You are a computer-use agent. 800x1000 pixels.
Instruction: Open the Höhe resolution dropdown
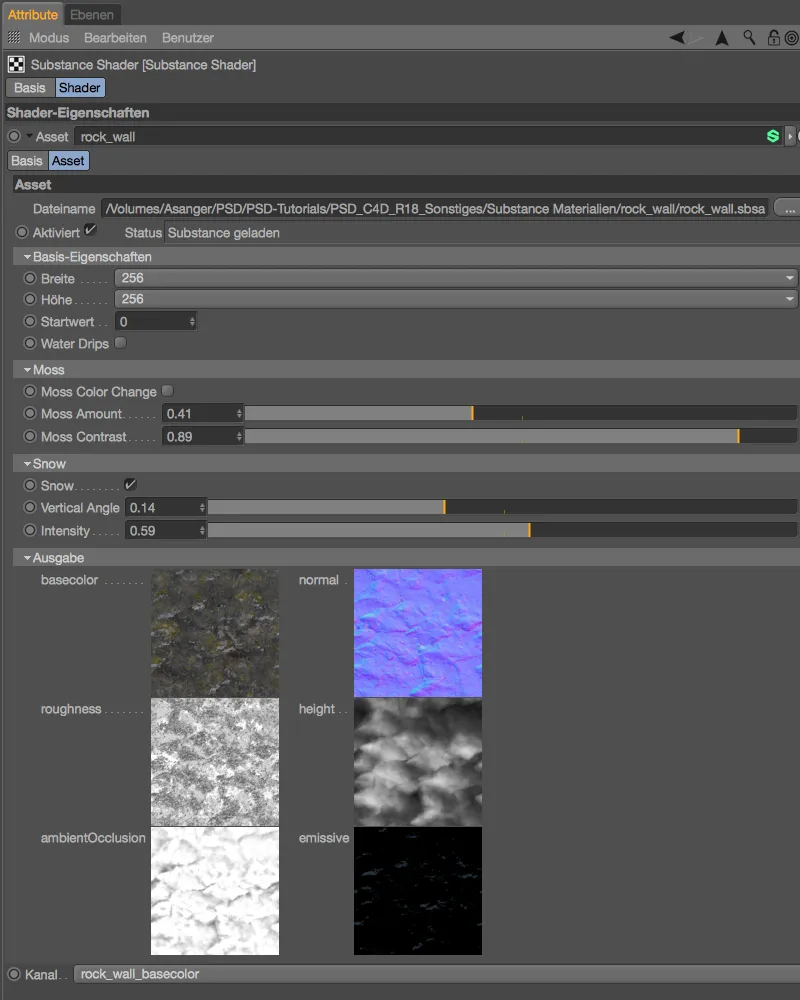456,299
